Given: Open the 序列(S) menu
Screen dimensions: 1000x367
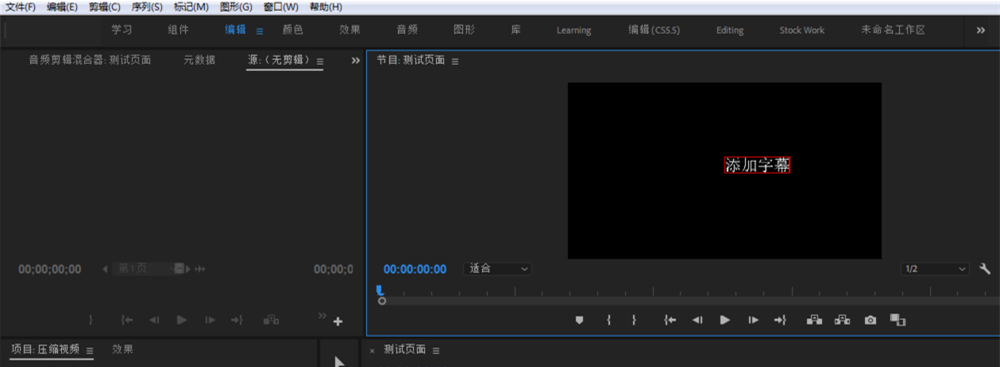Looking at the screenshot, I should (147, 7).
